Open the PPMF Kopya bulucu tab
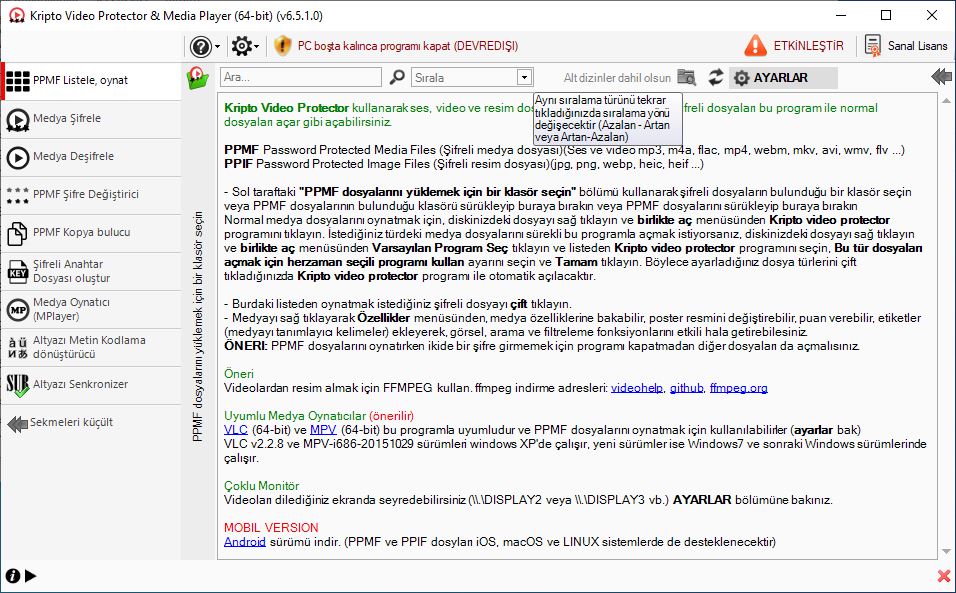This screenshot has width=956, height=593. [91, 232]
